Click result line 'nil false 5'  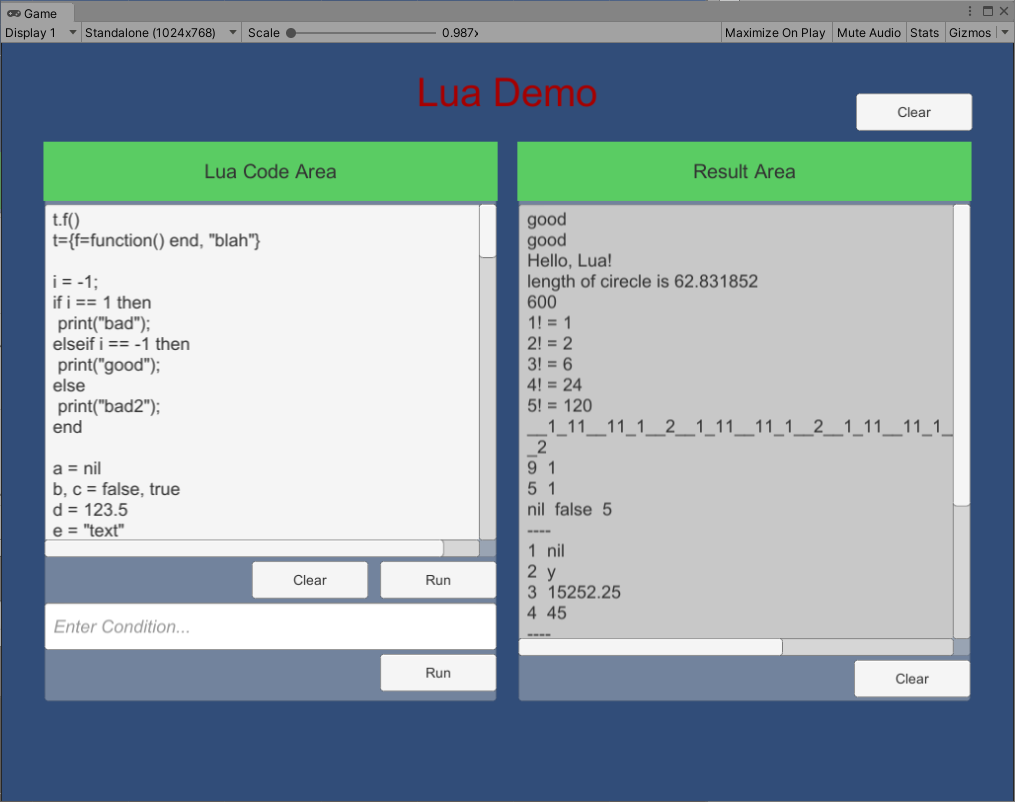click(569, 509)
